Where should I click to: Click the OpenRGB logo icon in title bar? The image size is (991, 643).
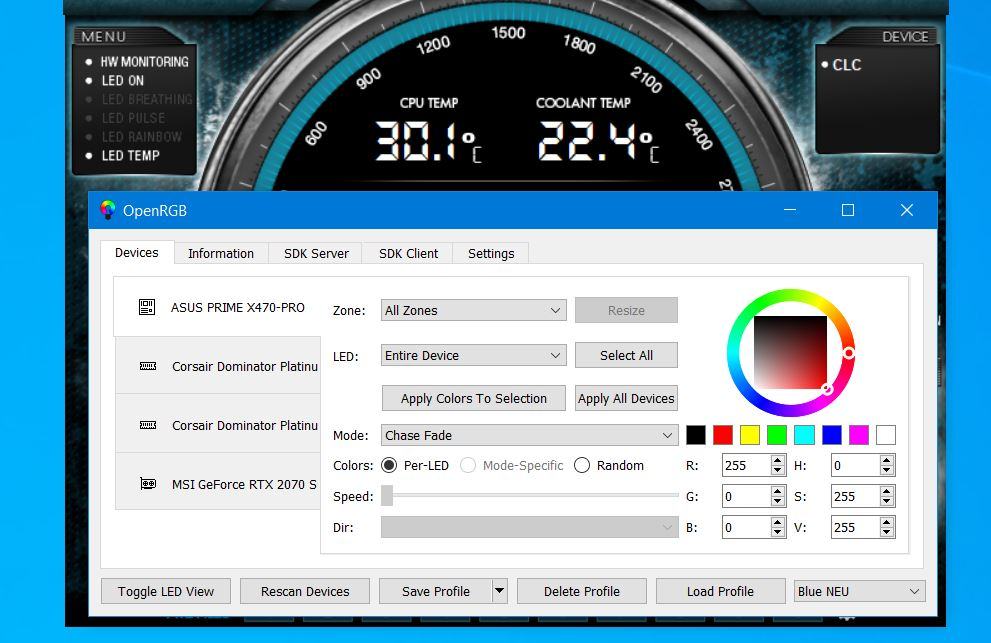pos(107,210)
